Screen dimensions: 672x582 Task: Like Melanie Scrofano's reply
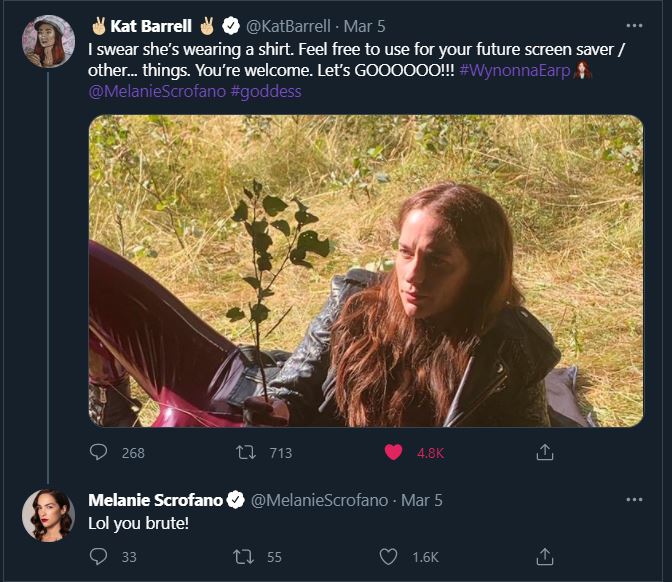coord(389,556)
